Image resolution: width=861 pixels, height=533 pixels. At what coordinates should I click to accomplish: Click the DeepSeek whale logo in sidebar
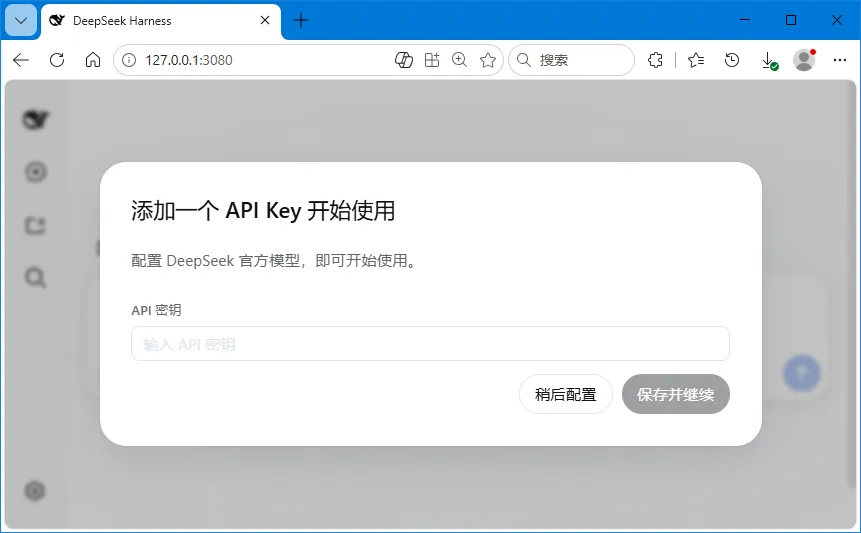[36, 119]
